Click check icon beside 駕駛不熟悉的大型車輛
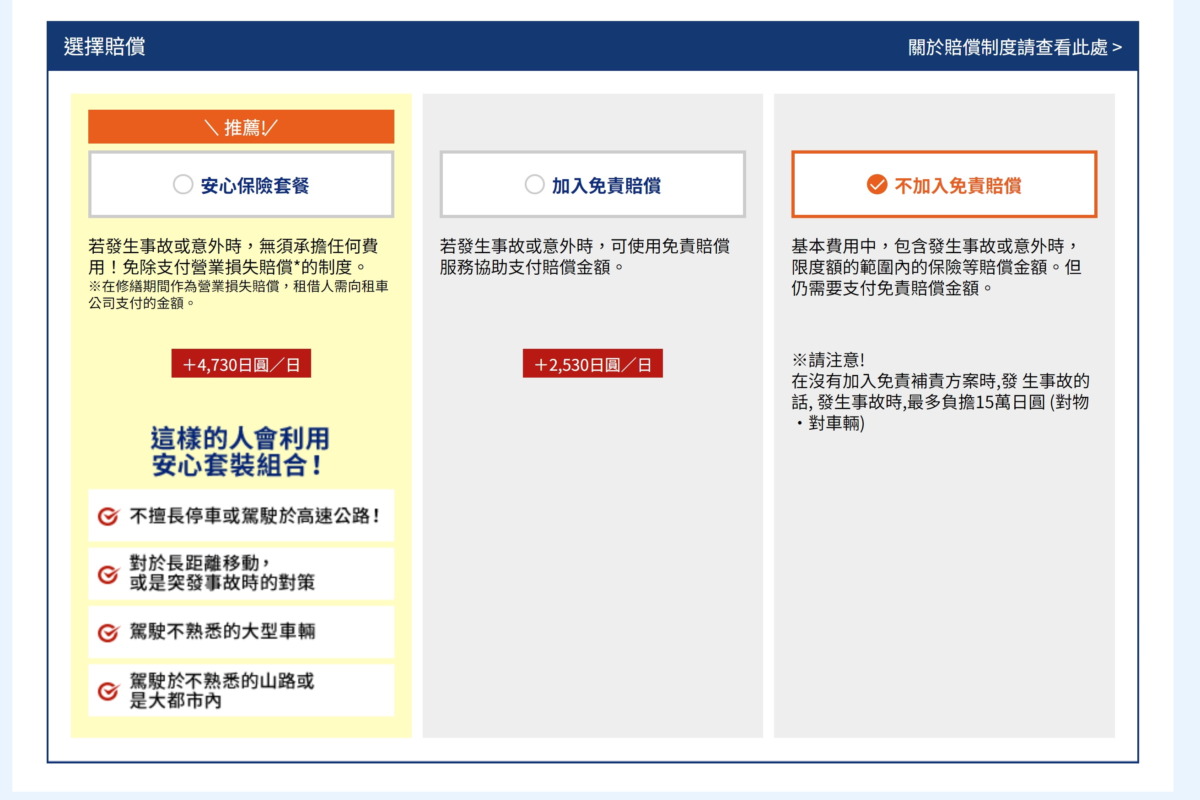The height and width of the screenshot is (800, 1200). [x=108, y=632]
